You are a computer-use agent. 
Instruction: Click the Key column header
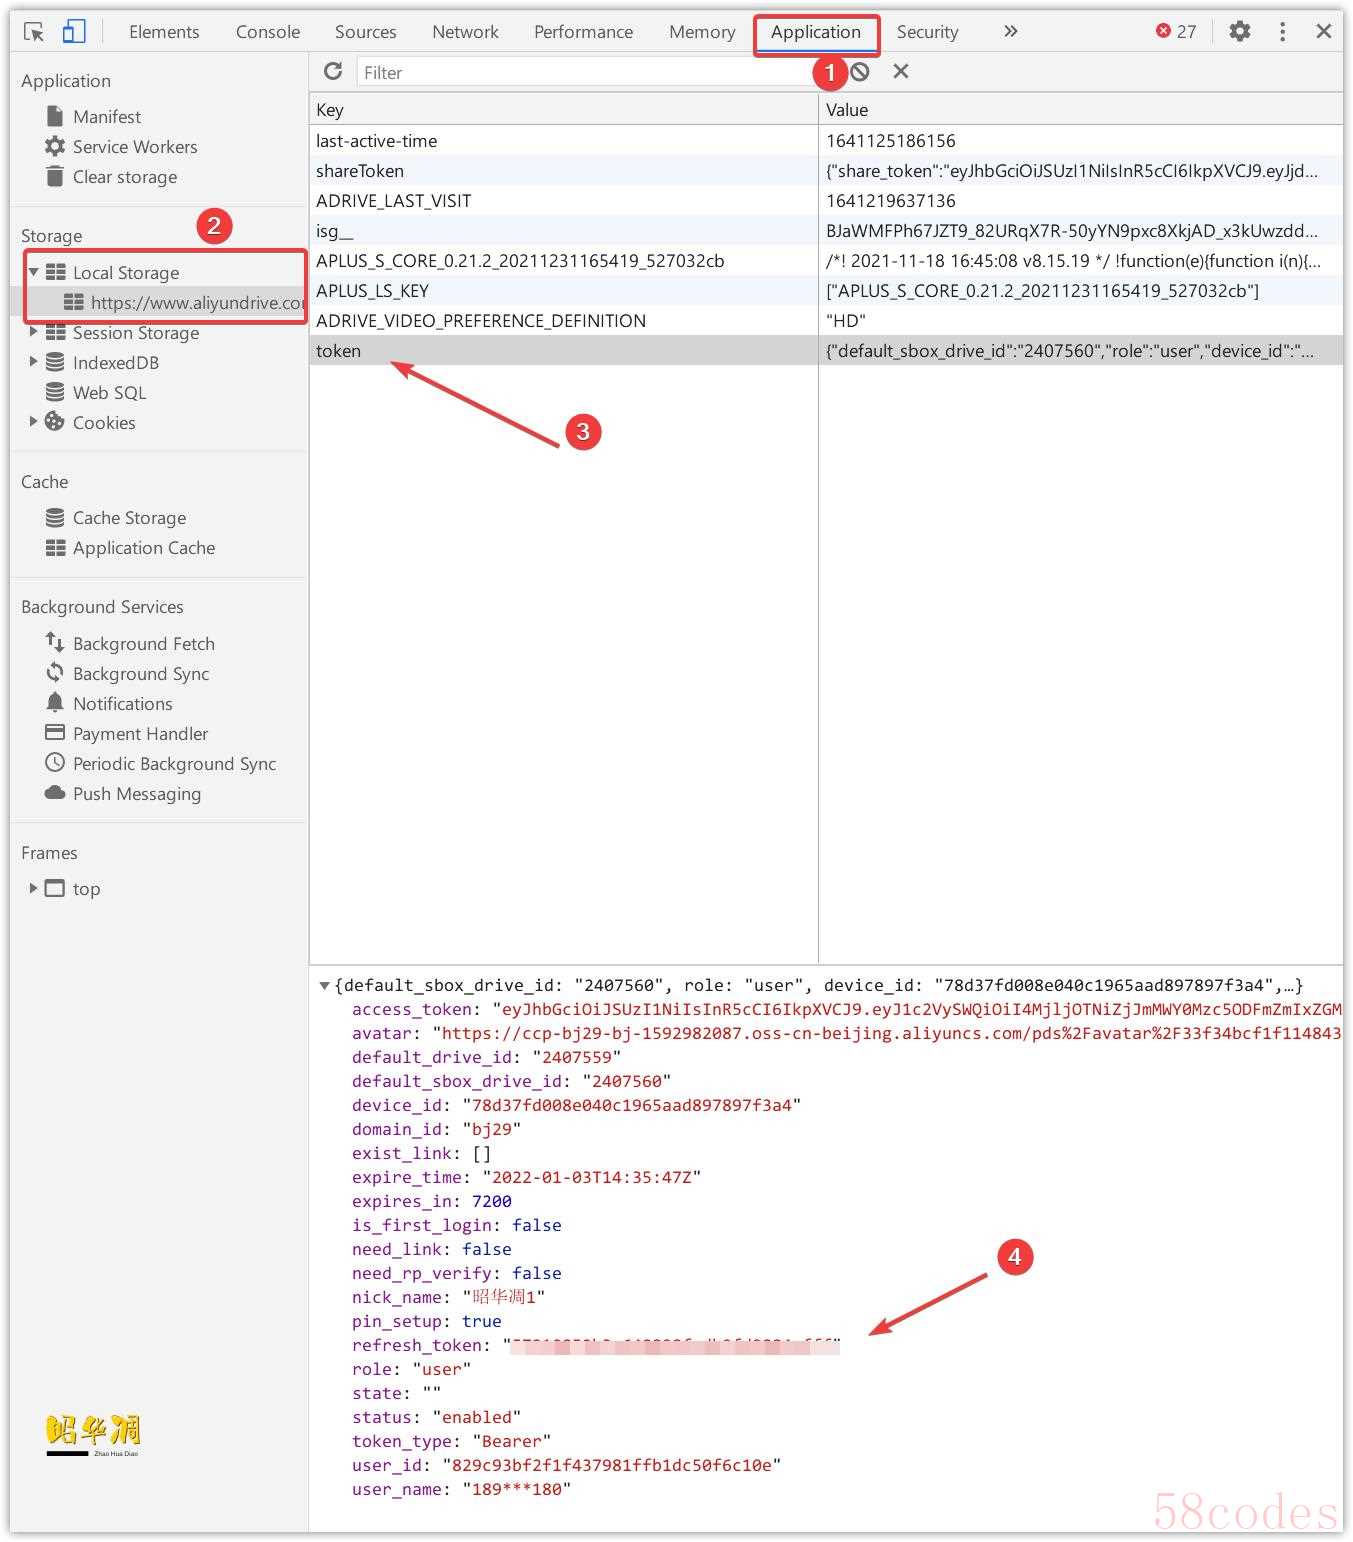tap(563, 110)
